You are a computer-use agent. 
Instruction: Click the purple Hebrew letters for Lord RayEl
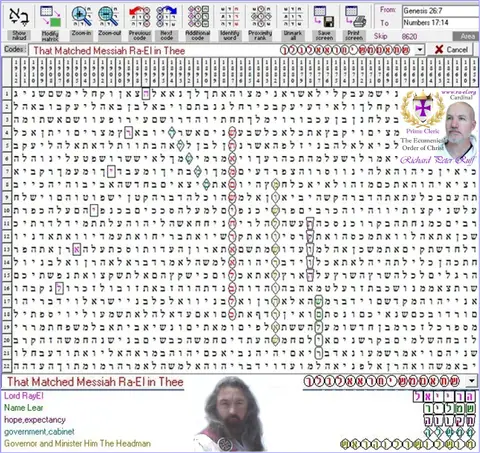coord(444,396)
